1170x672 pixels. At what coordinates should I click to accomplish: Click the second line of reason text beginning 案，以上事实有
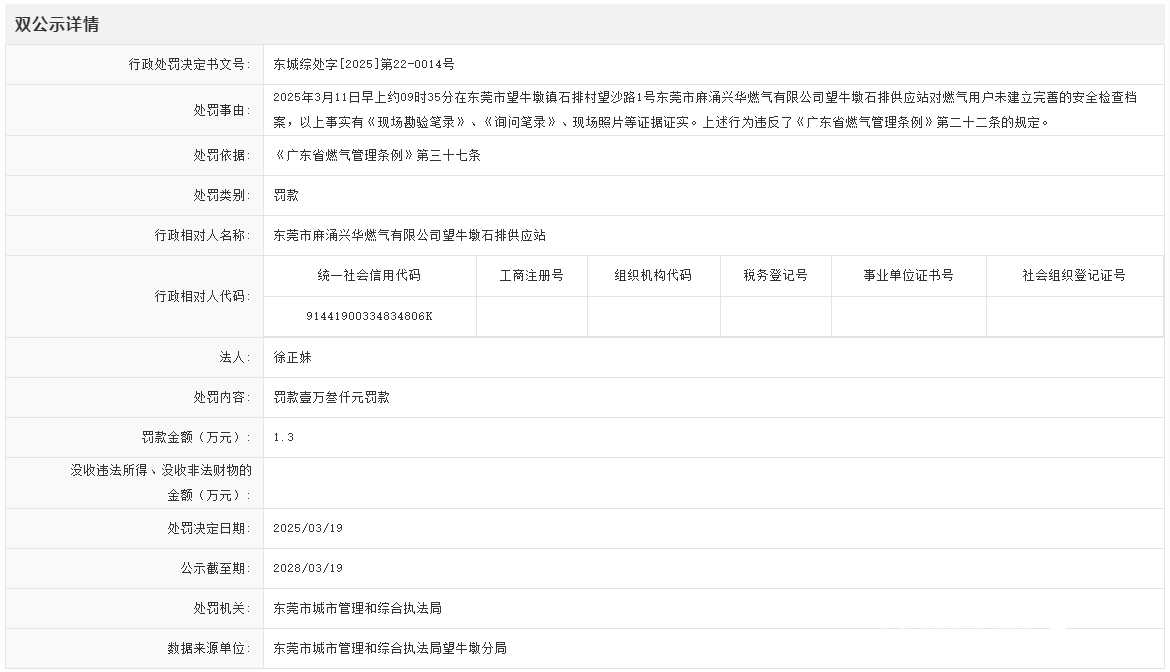[661, 122]
